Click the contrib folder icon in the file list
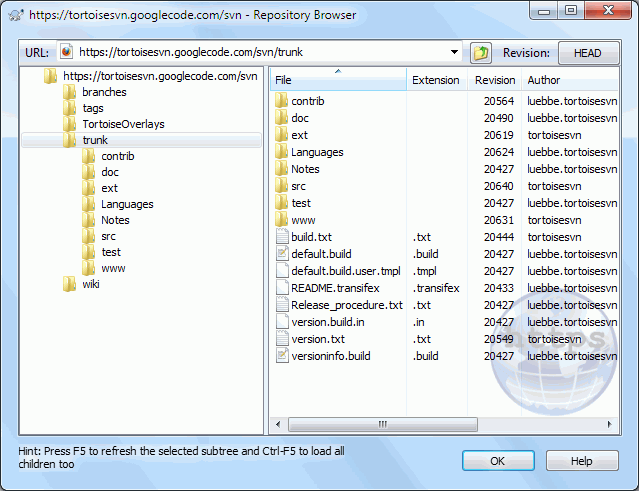639x491 pixels. 282,101
